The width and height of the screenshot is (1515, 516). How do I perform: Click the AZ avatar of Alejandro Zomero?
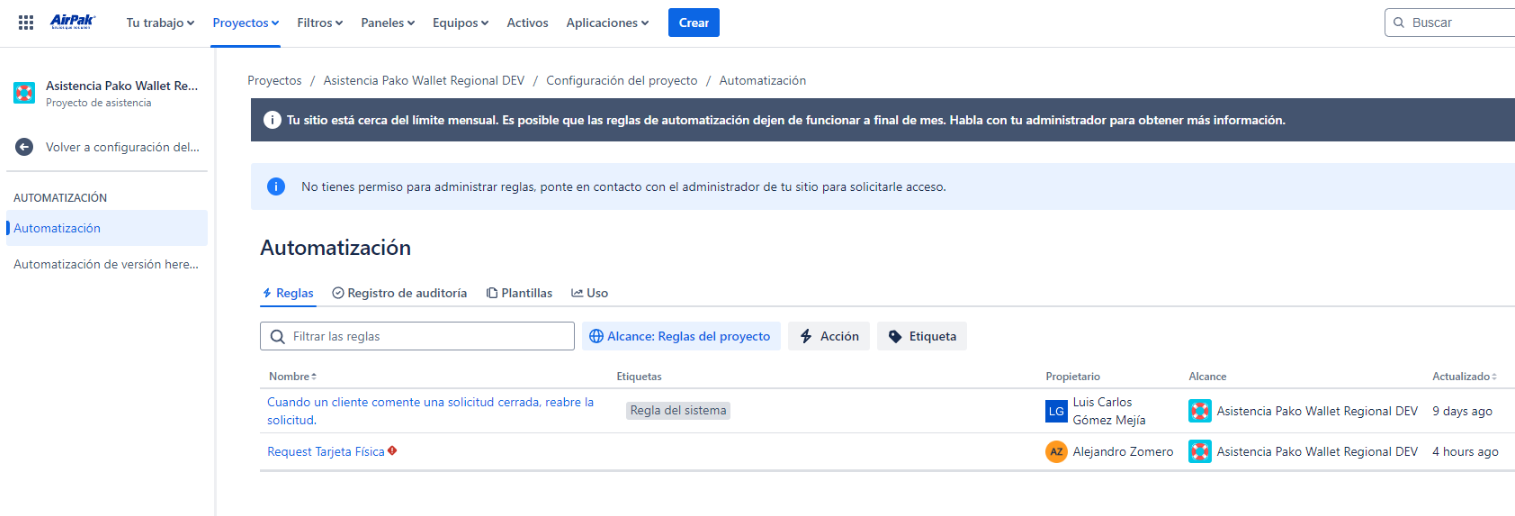(x=1056, y=452)
